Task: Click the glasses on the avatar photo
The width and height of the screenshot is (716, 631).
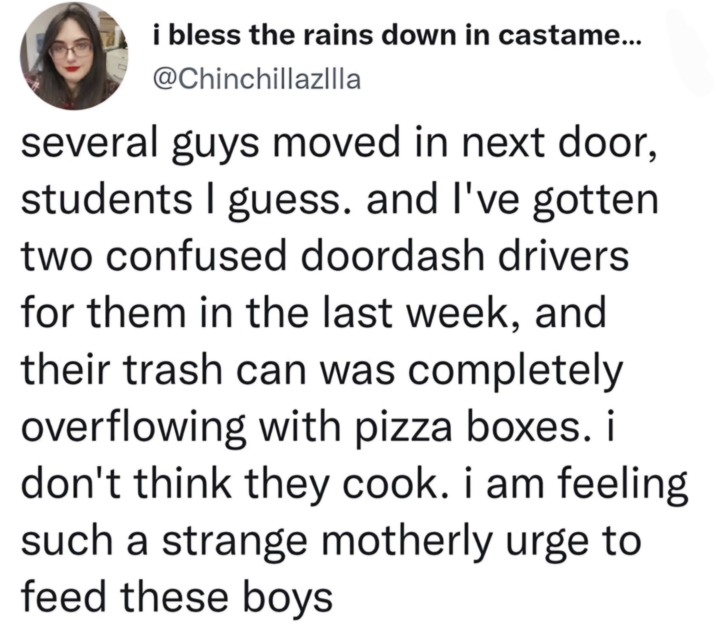Action: click(69, 47)
